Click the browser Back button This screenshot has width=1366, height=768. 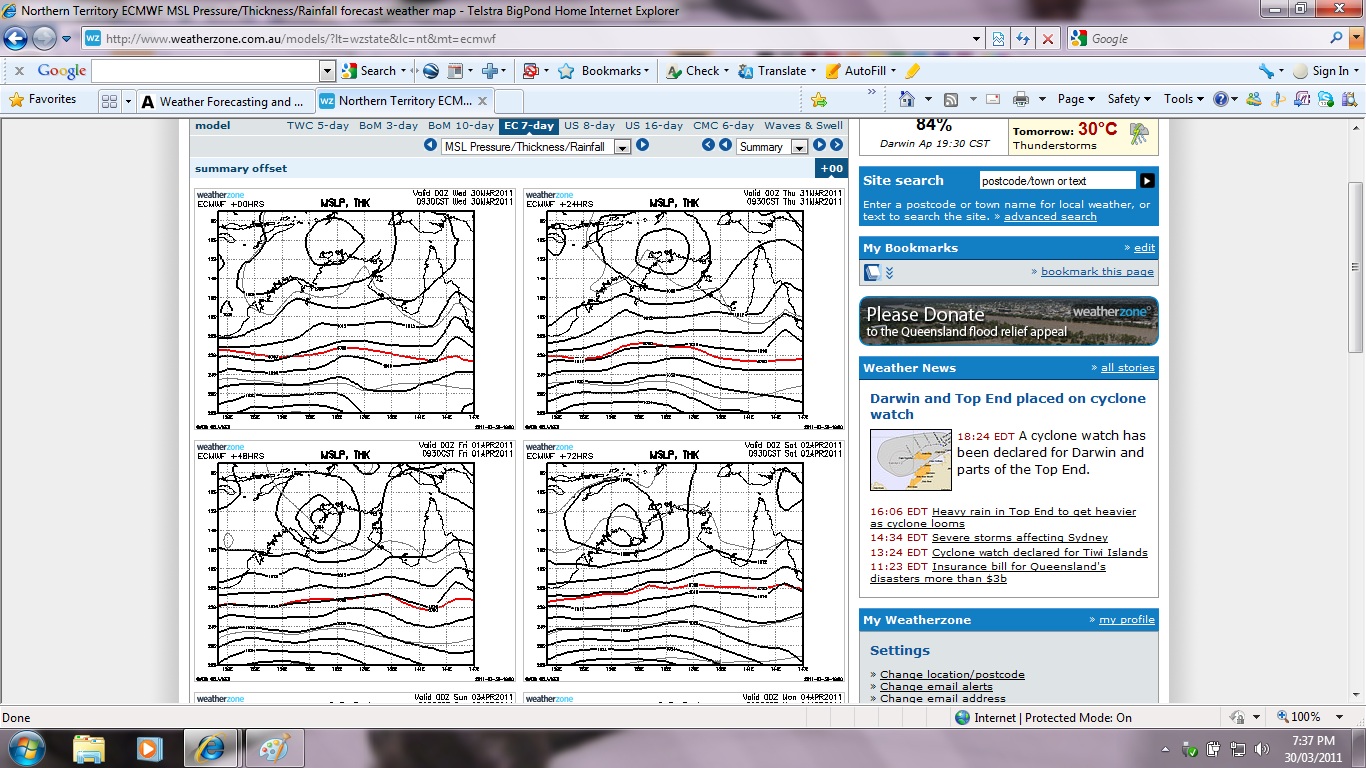(16, 38)
